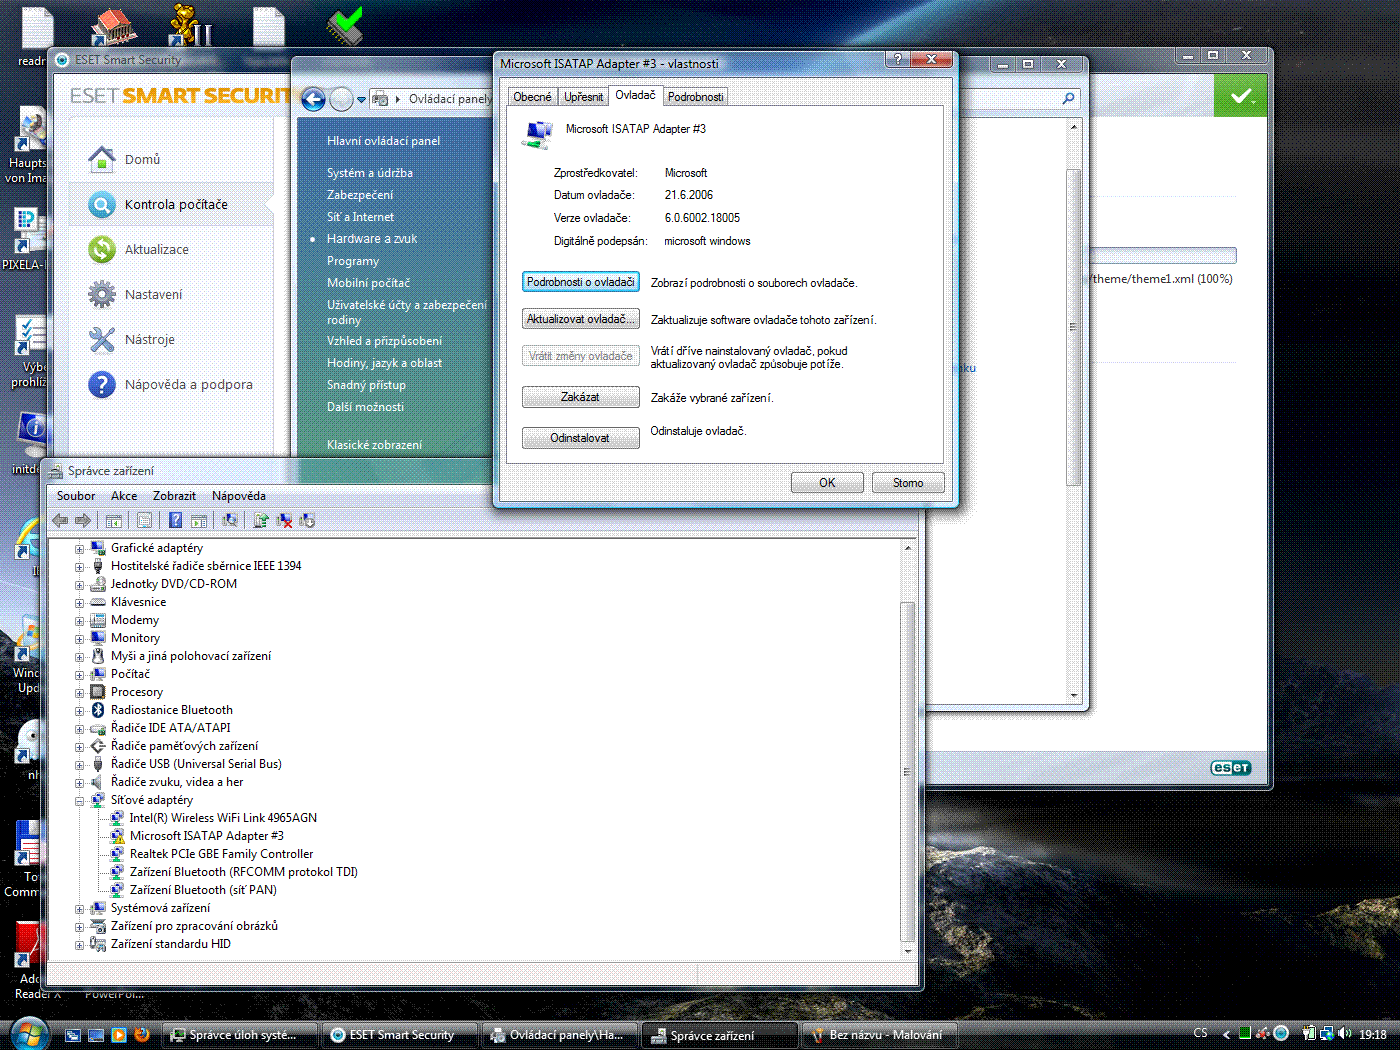1400x1050 pixels.
Task: Expand the Systémová zařízení node
Action: [79, 909]
